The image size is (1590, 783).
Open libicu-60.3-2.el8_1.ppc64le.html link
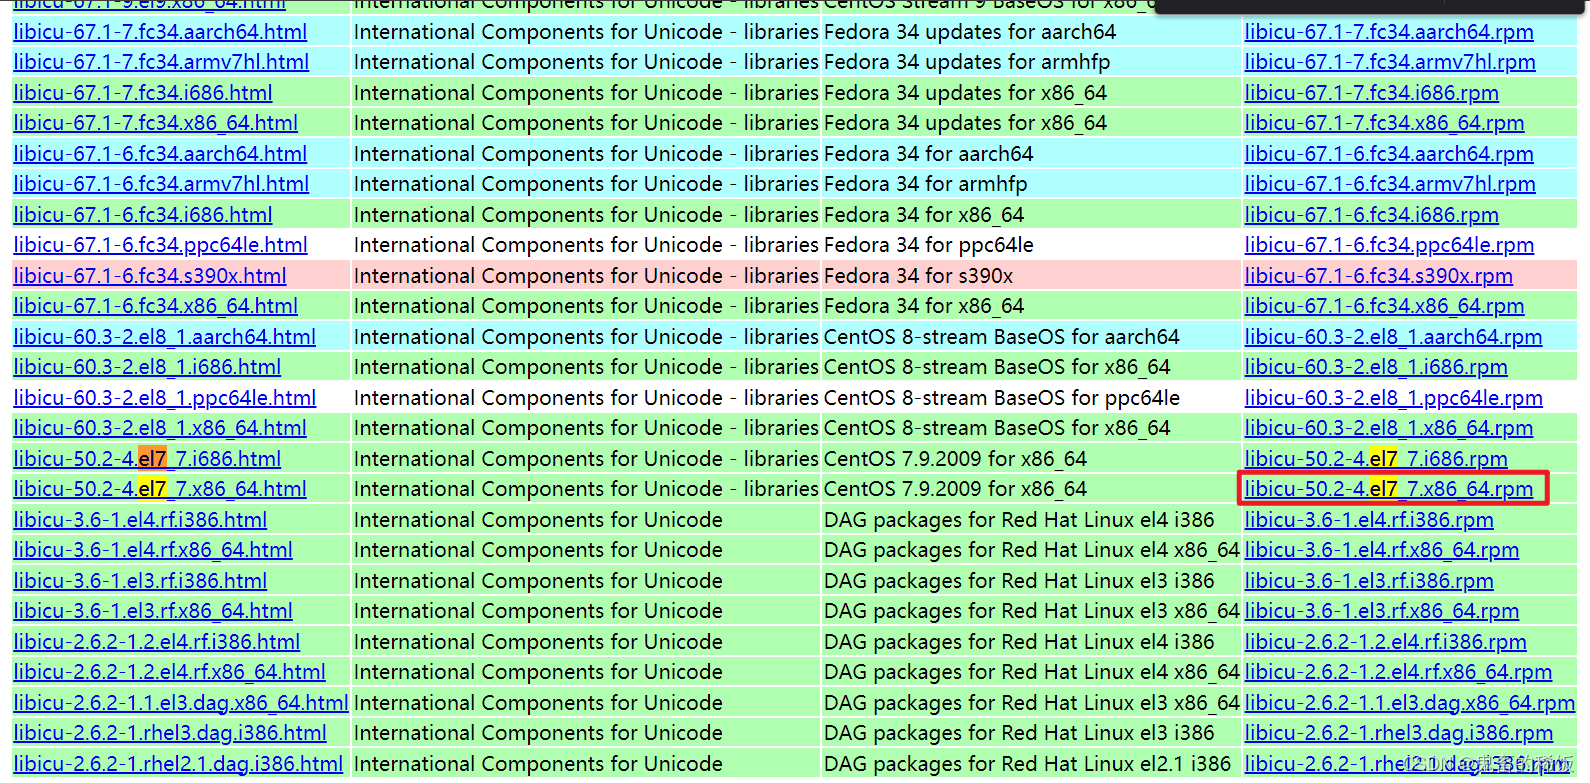point(164,398)
